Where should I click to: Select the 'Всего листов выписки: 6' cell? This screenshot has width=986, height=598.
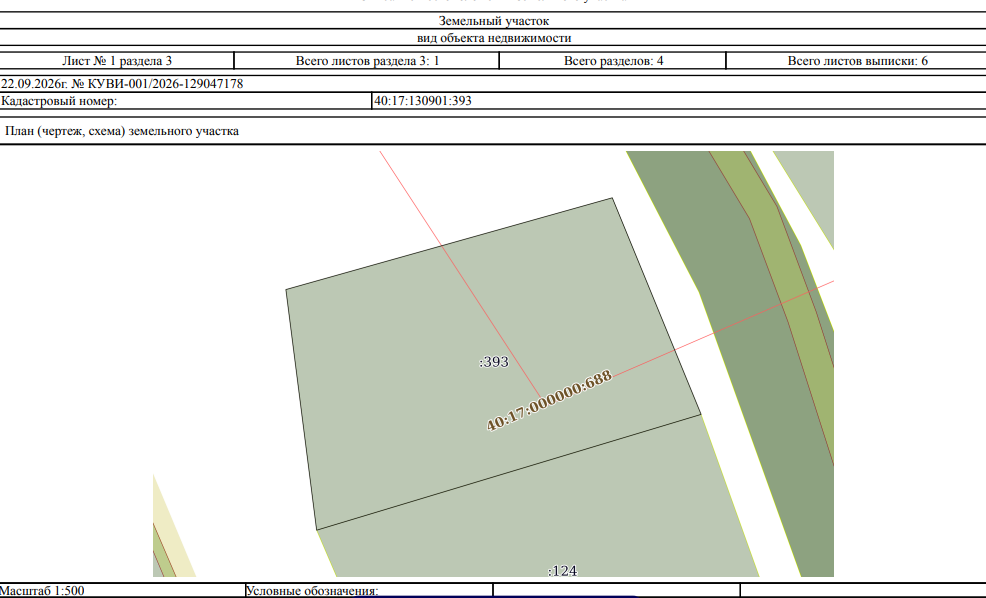[857, 61]
